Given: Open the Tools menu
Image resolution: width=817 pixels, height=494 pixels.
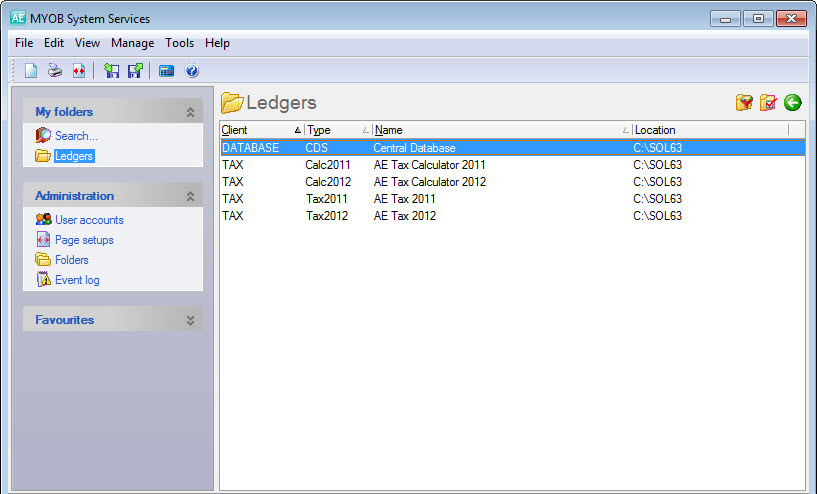Looking at the screenshot, I should 179,43.
